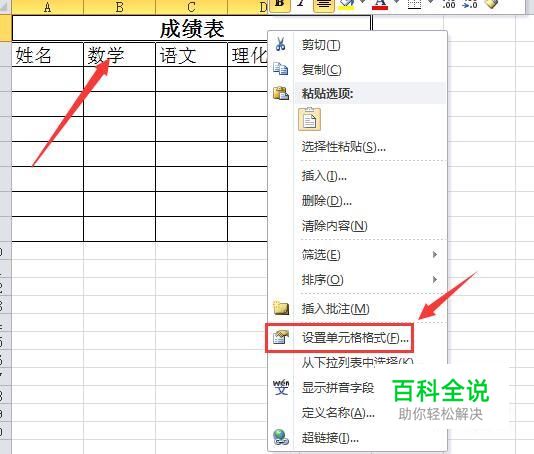Choose 删除(D)... from the context menu

click(x=358, y=201)
